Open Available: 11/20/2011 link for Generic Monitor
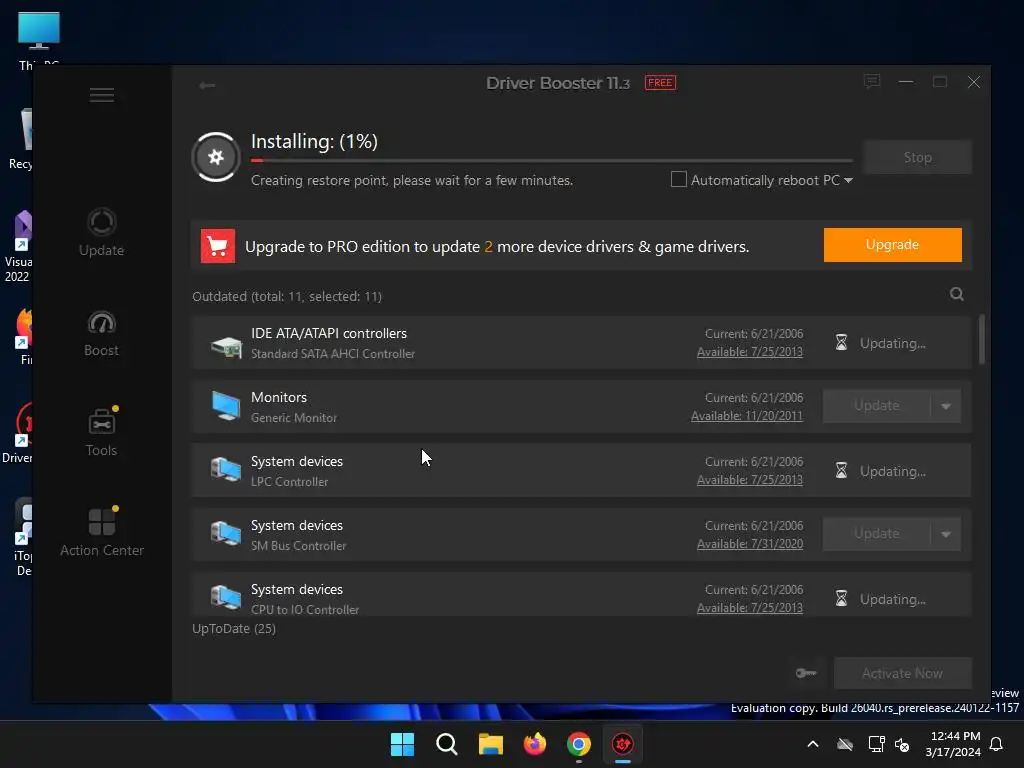Screen dimensions: 1024x768 [x=746, y=416]
